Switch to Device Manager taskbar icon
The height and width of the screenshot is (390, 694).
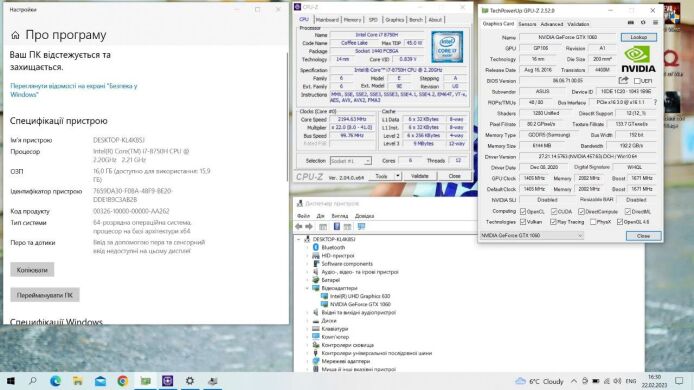213,381
